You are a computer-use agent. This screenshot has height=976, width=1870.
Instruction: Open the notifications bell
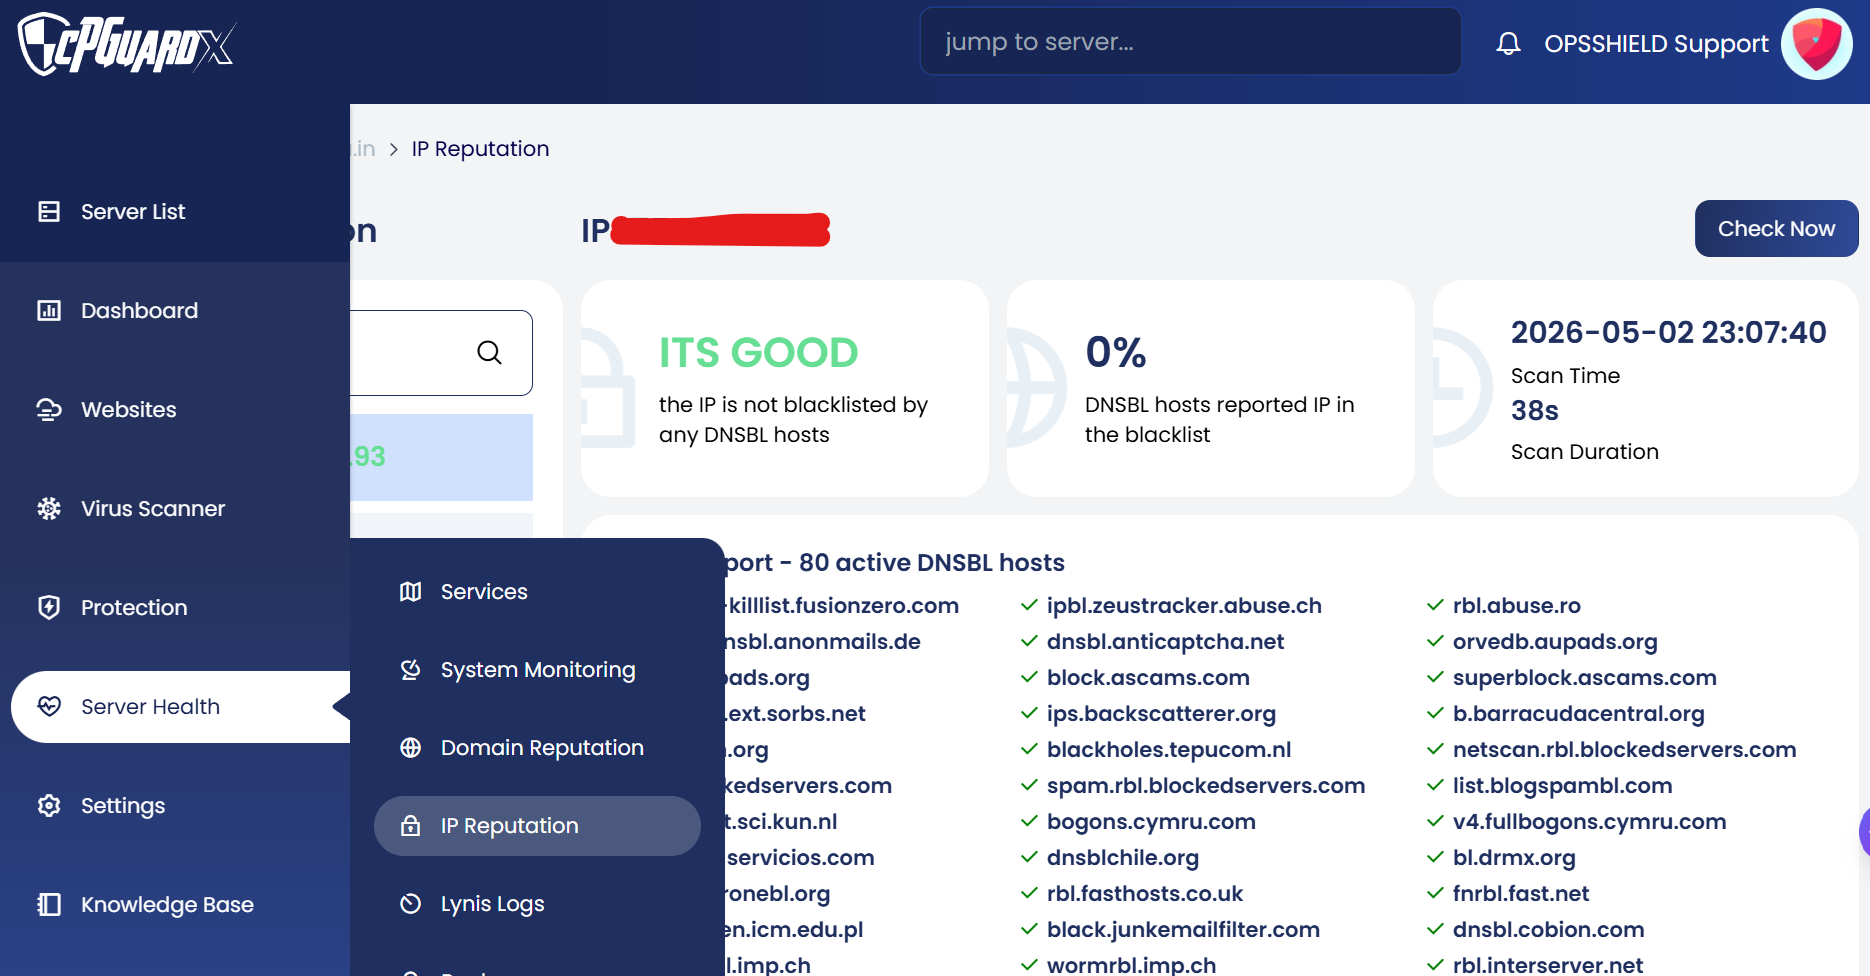(x=1508, y=43)
